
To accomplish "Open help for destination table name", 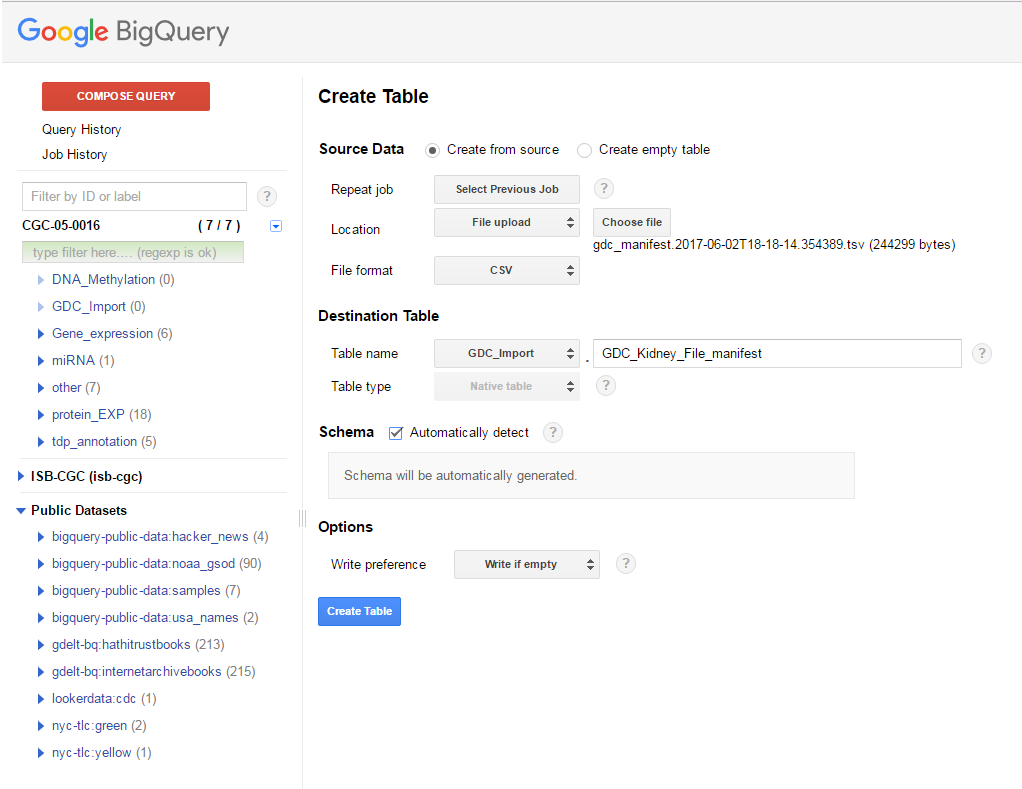I will [982, 353].
